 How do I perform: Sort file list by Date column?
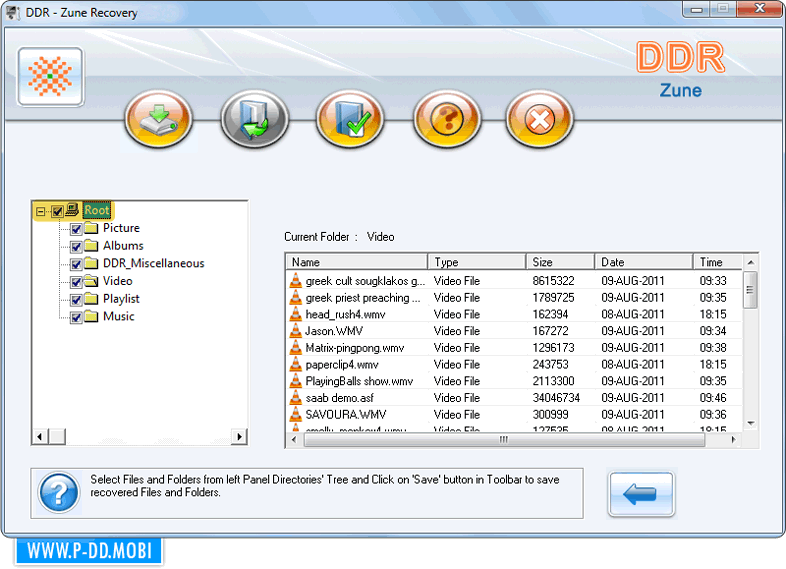pos(644,262)
